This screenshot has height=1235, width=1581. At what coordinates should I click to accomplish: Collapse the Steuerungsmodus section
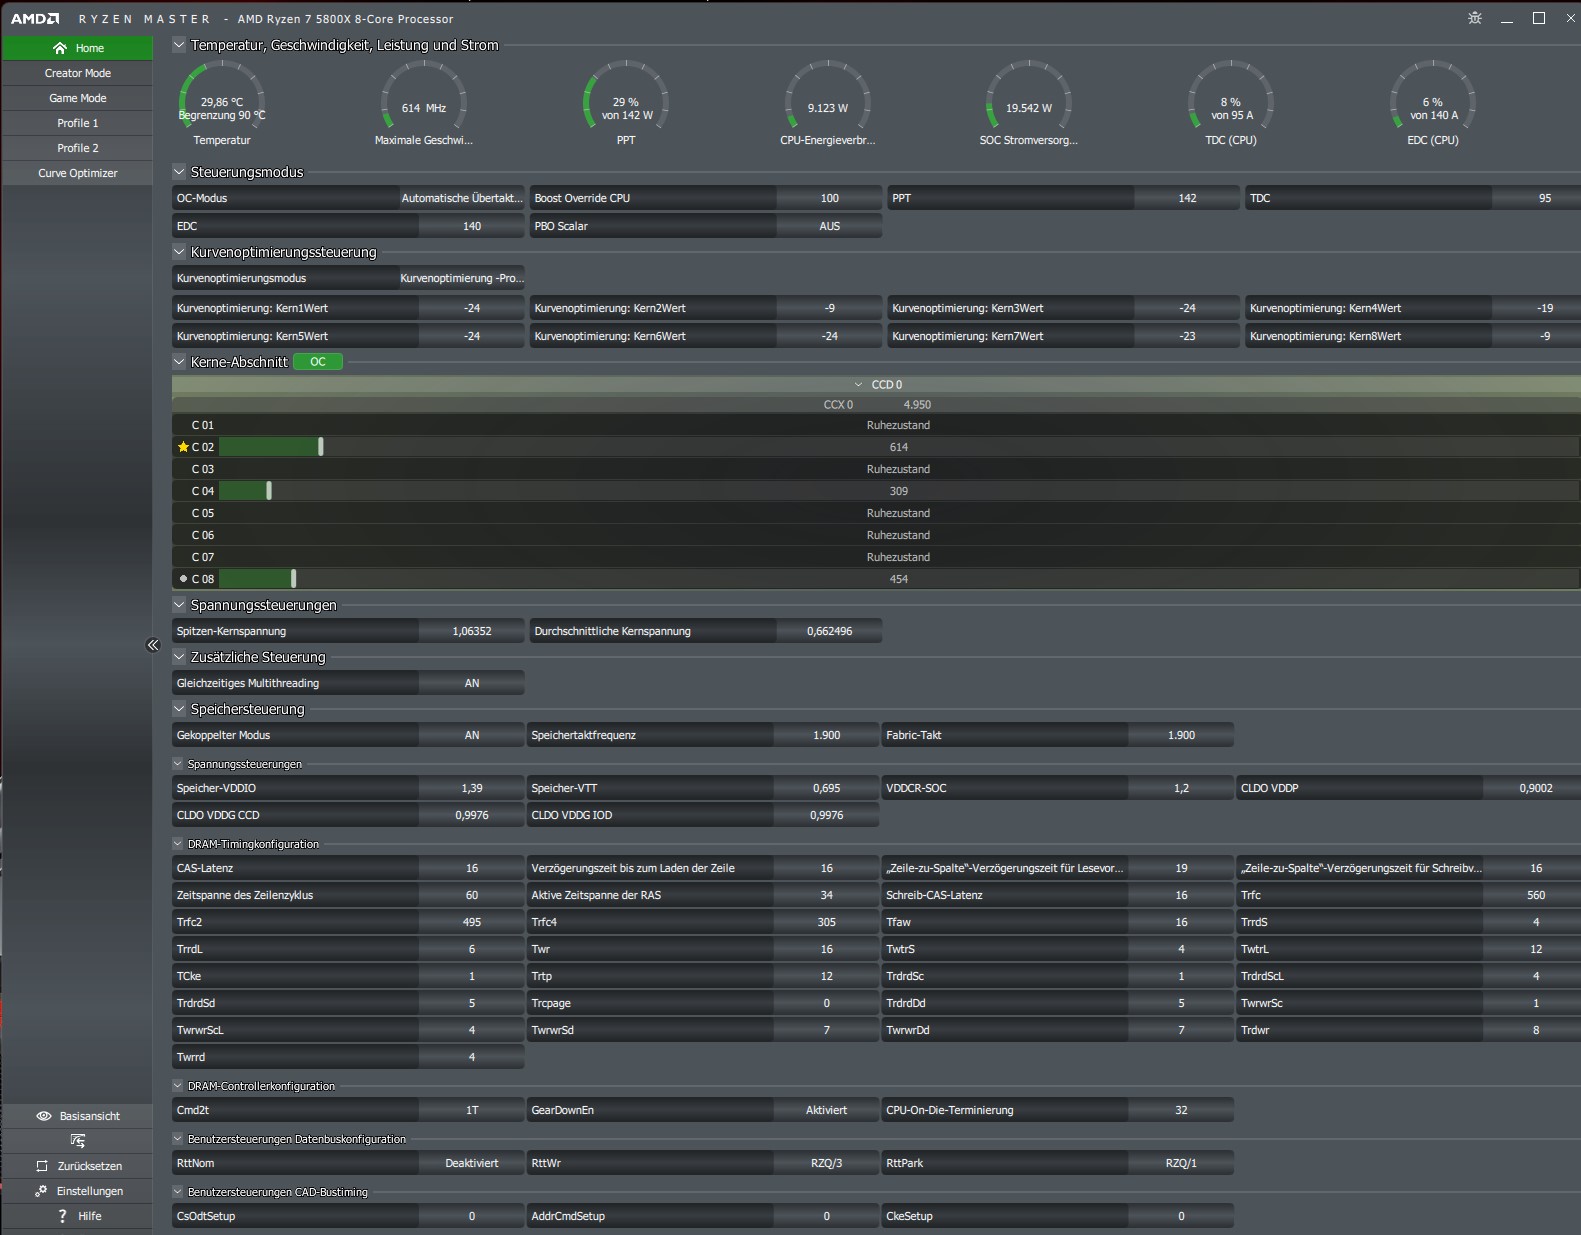pyautogui.click(x=179, y=172)
